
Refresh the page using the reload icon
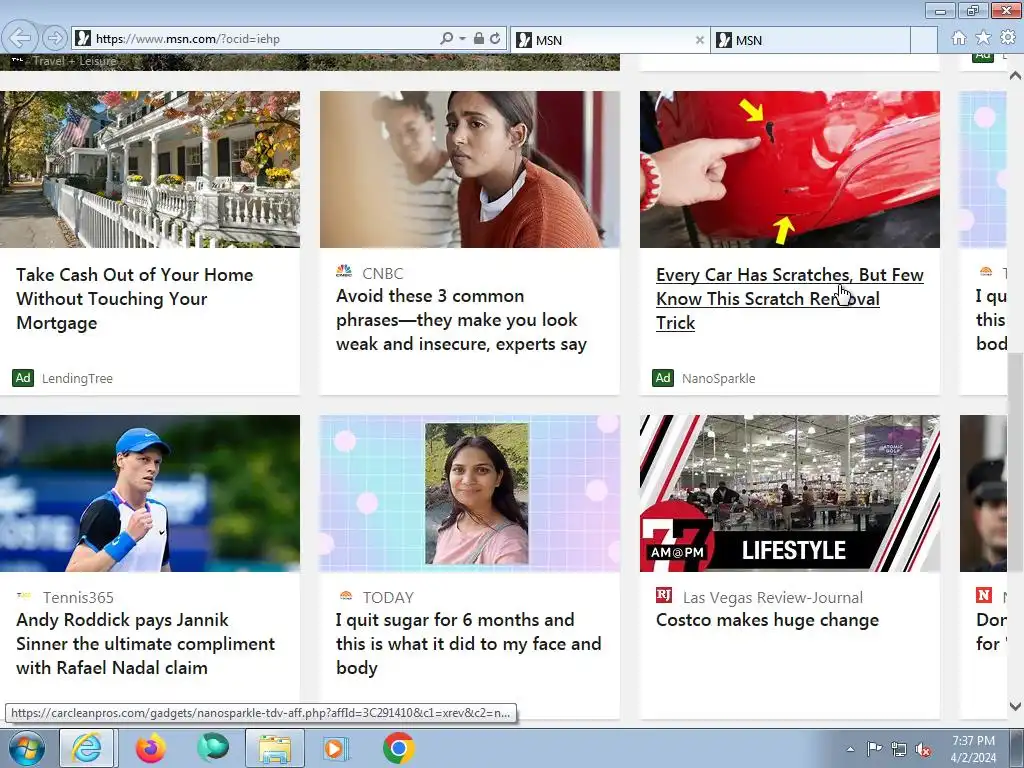(x=495, y=39)
